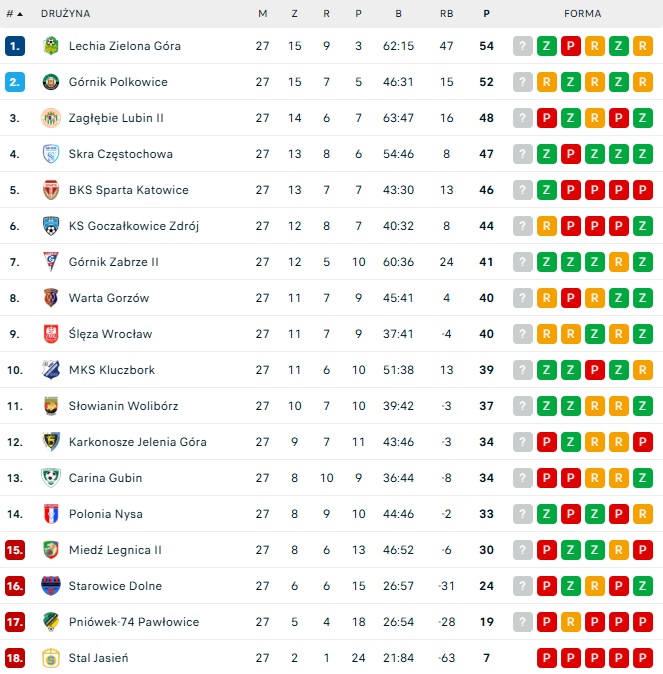Sort table by the # rank column
This screenshot has height=674, width=663.
click(14, 14)
